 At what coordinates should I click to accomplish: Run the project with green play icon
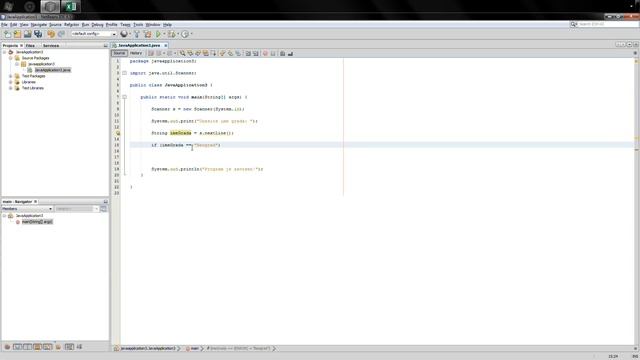pyautogui.click(x=158, y=34)
